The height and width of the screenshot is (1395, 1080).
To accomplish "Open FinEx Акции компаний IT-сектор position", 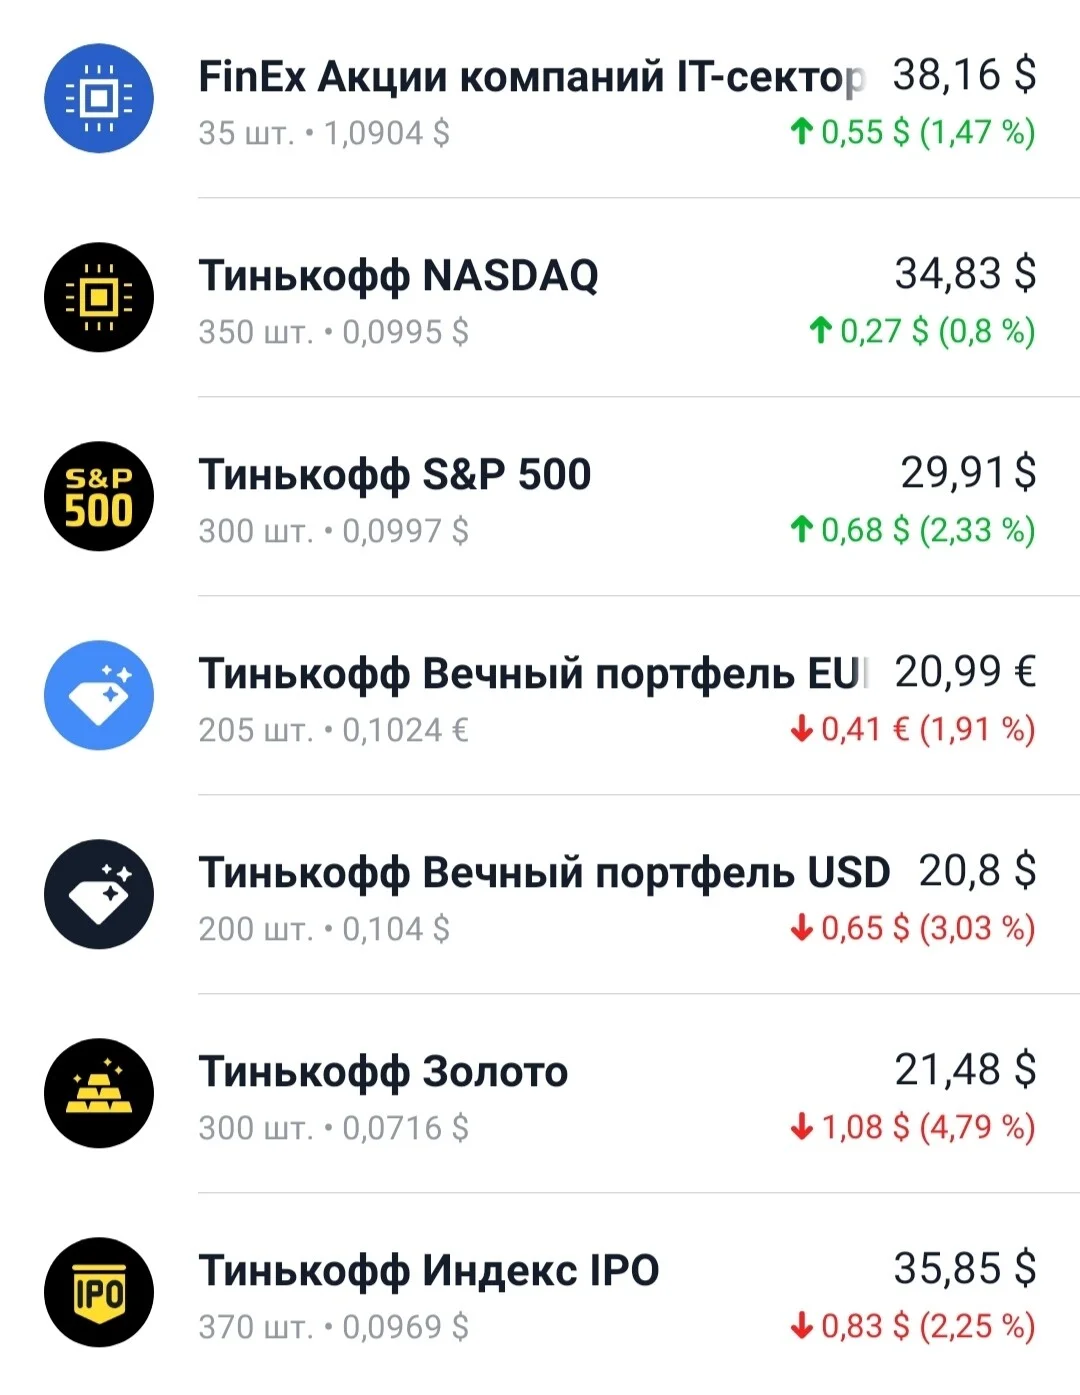I will [532, 77].
